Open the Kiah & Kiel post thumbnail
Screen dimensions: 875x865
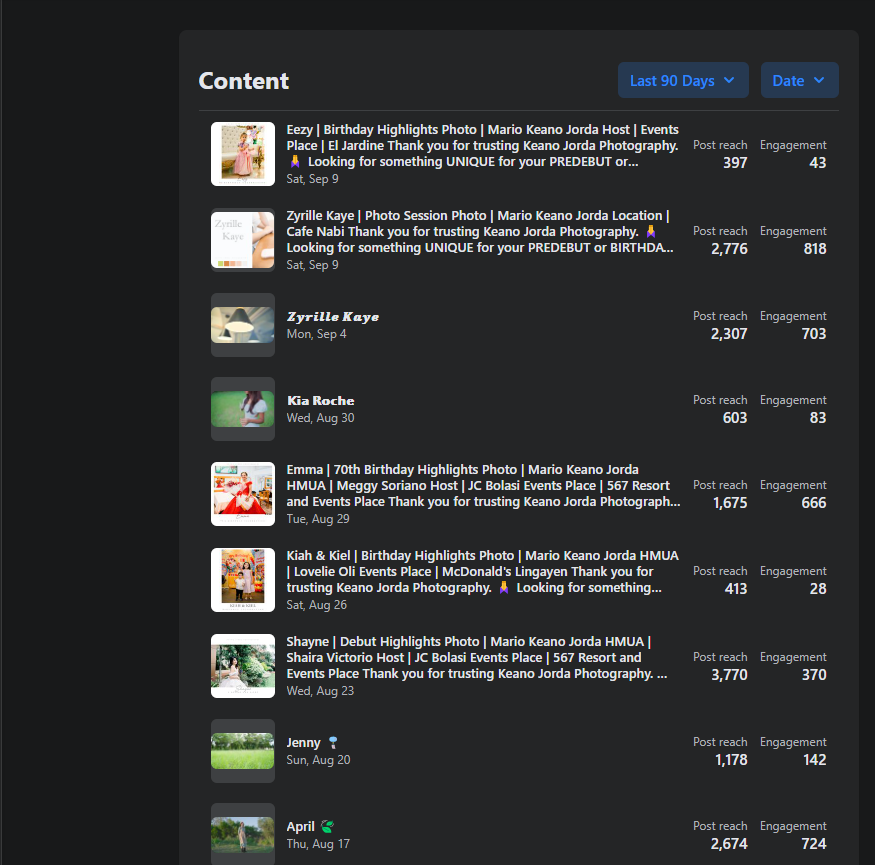(243, 580)
